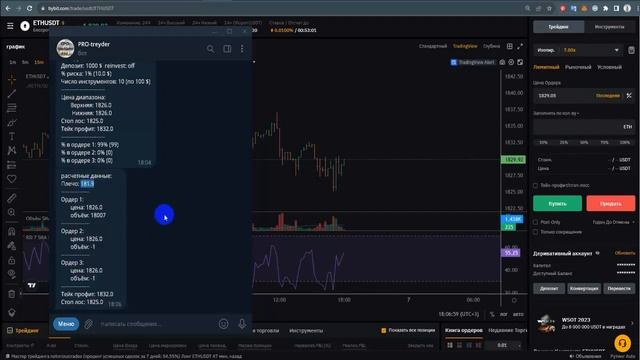The width and height of the screenshot is (640, 360).
Task: Select the zoom in tool
Action: point(11,212)
